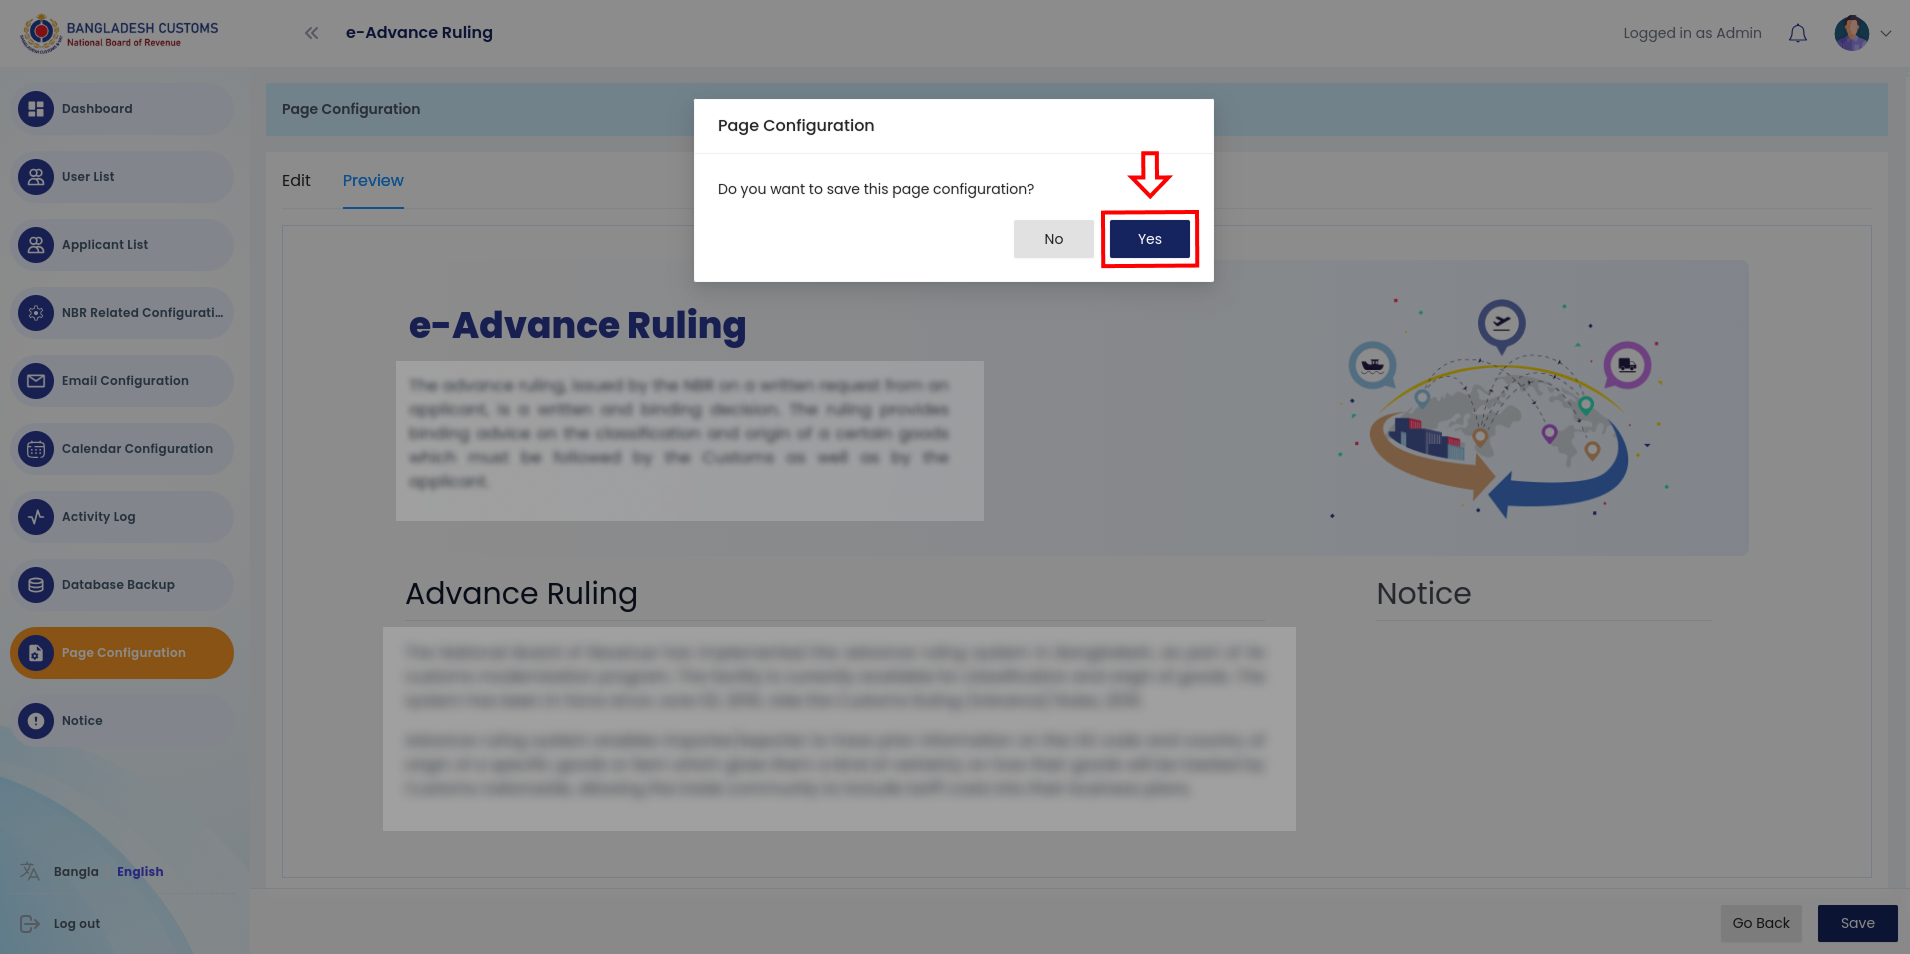Click 'Logged in as Admin' text
This screenshot has height=954, width=1910.
(x=1692, y=33)
